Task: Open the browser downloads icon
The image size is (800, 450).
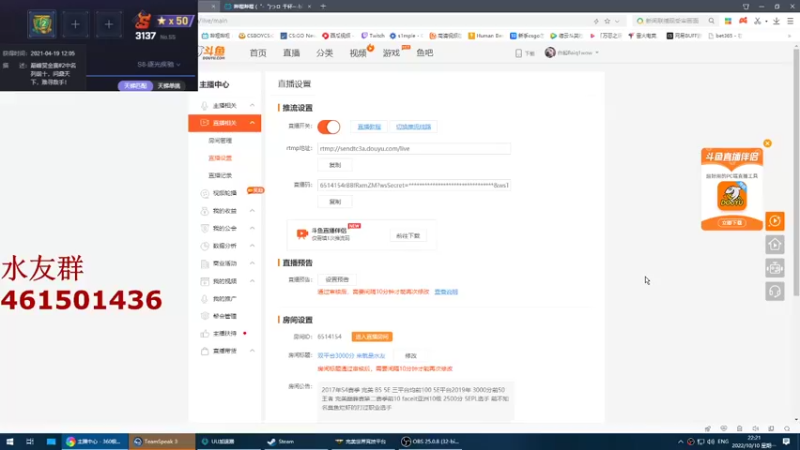Action: pos(776,21)
